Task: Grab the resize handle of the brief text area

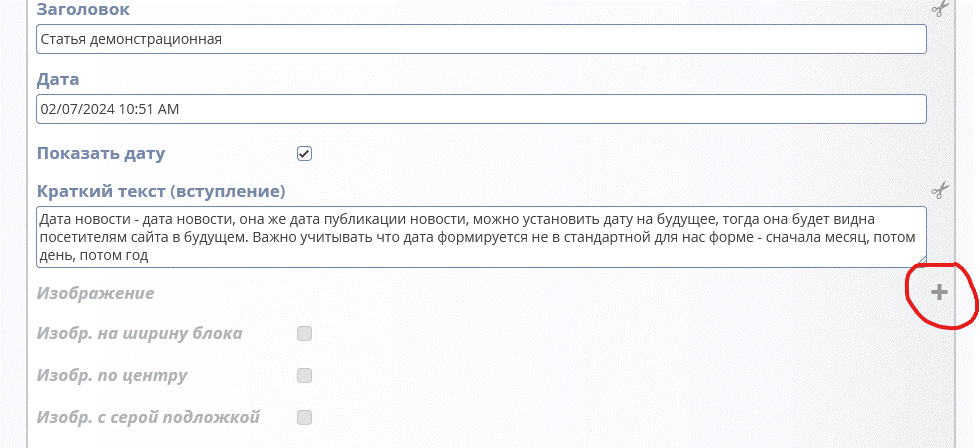Action: [921, 262]
